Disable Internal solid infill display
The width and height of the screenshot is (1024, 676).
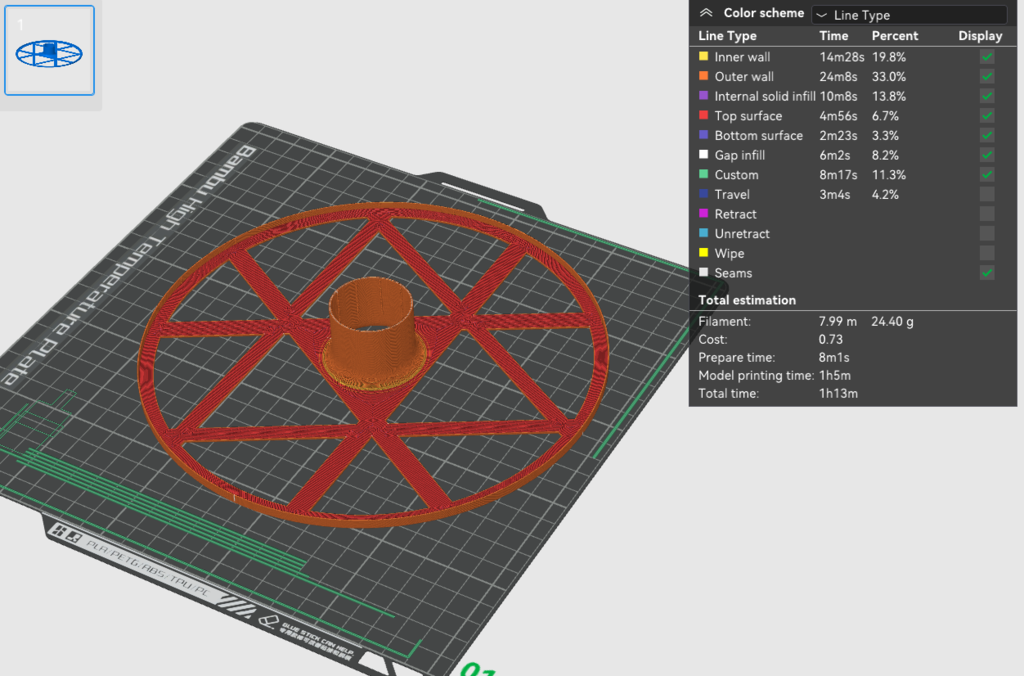tap(987, 96)
